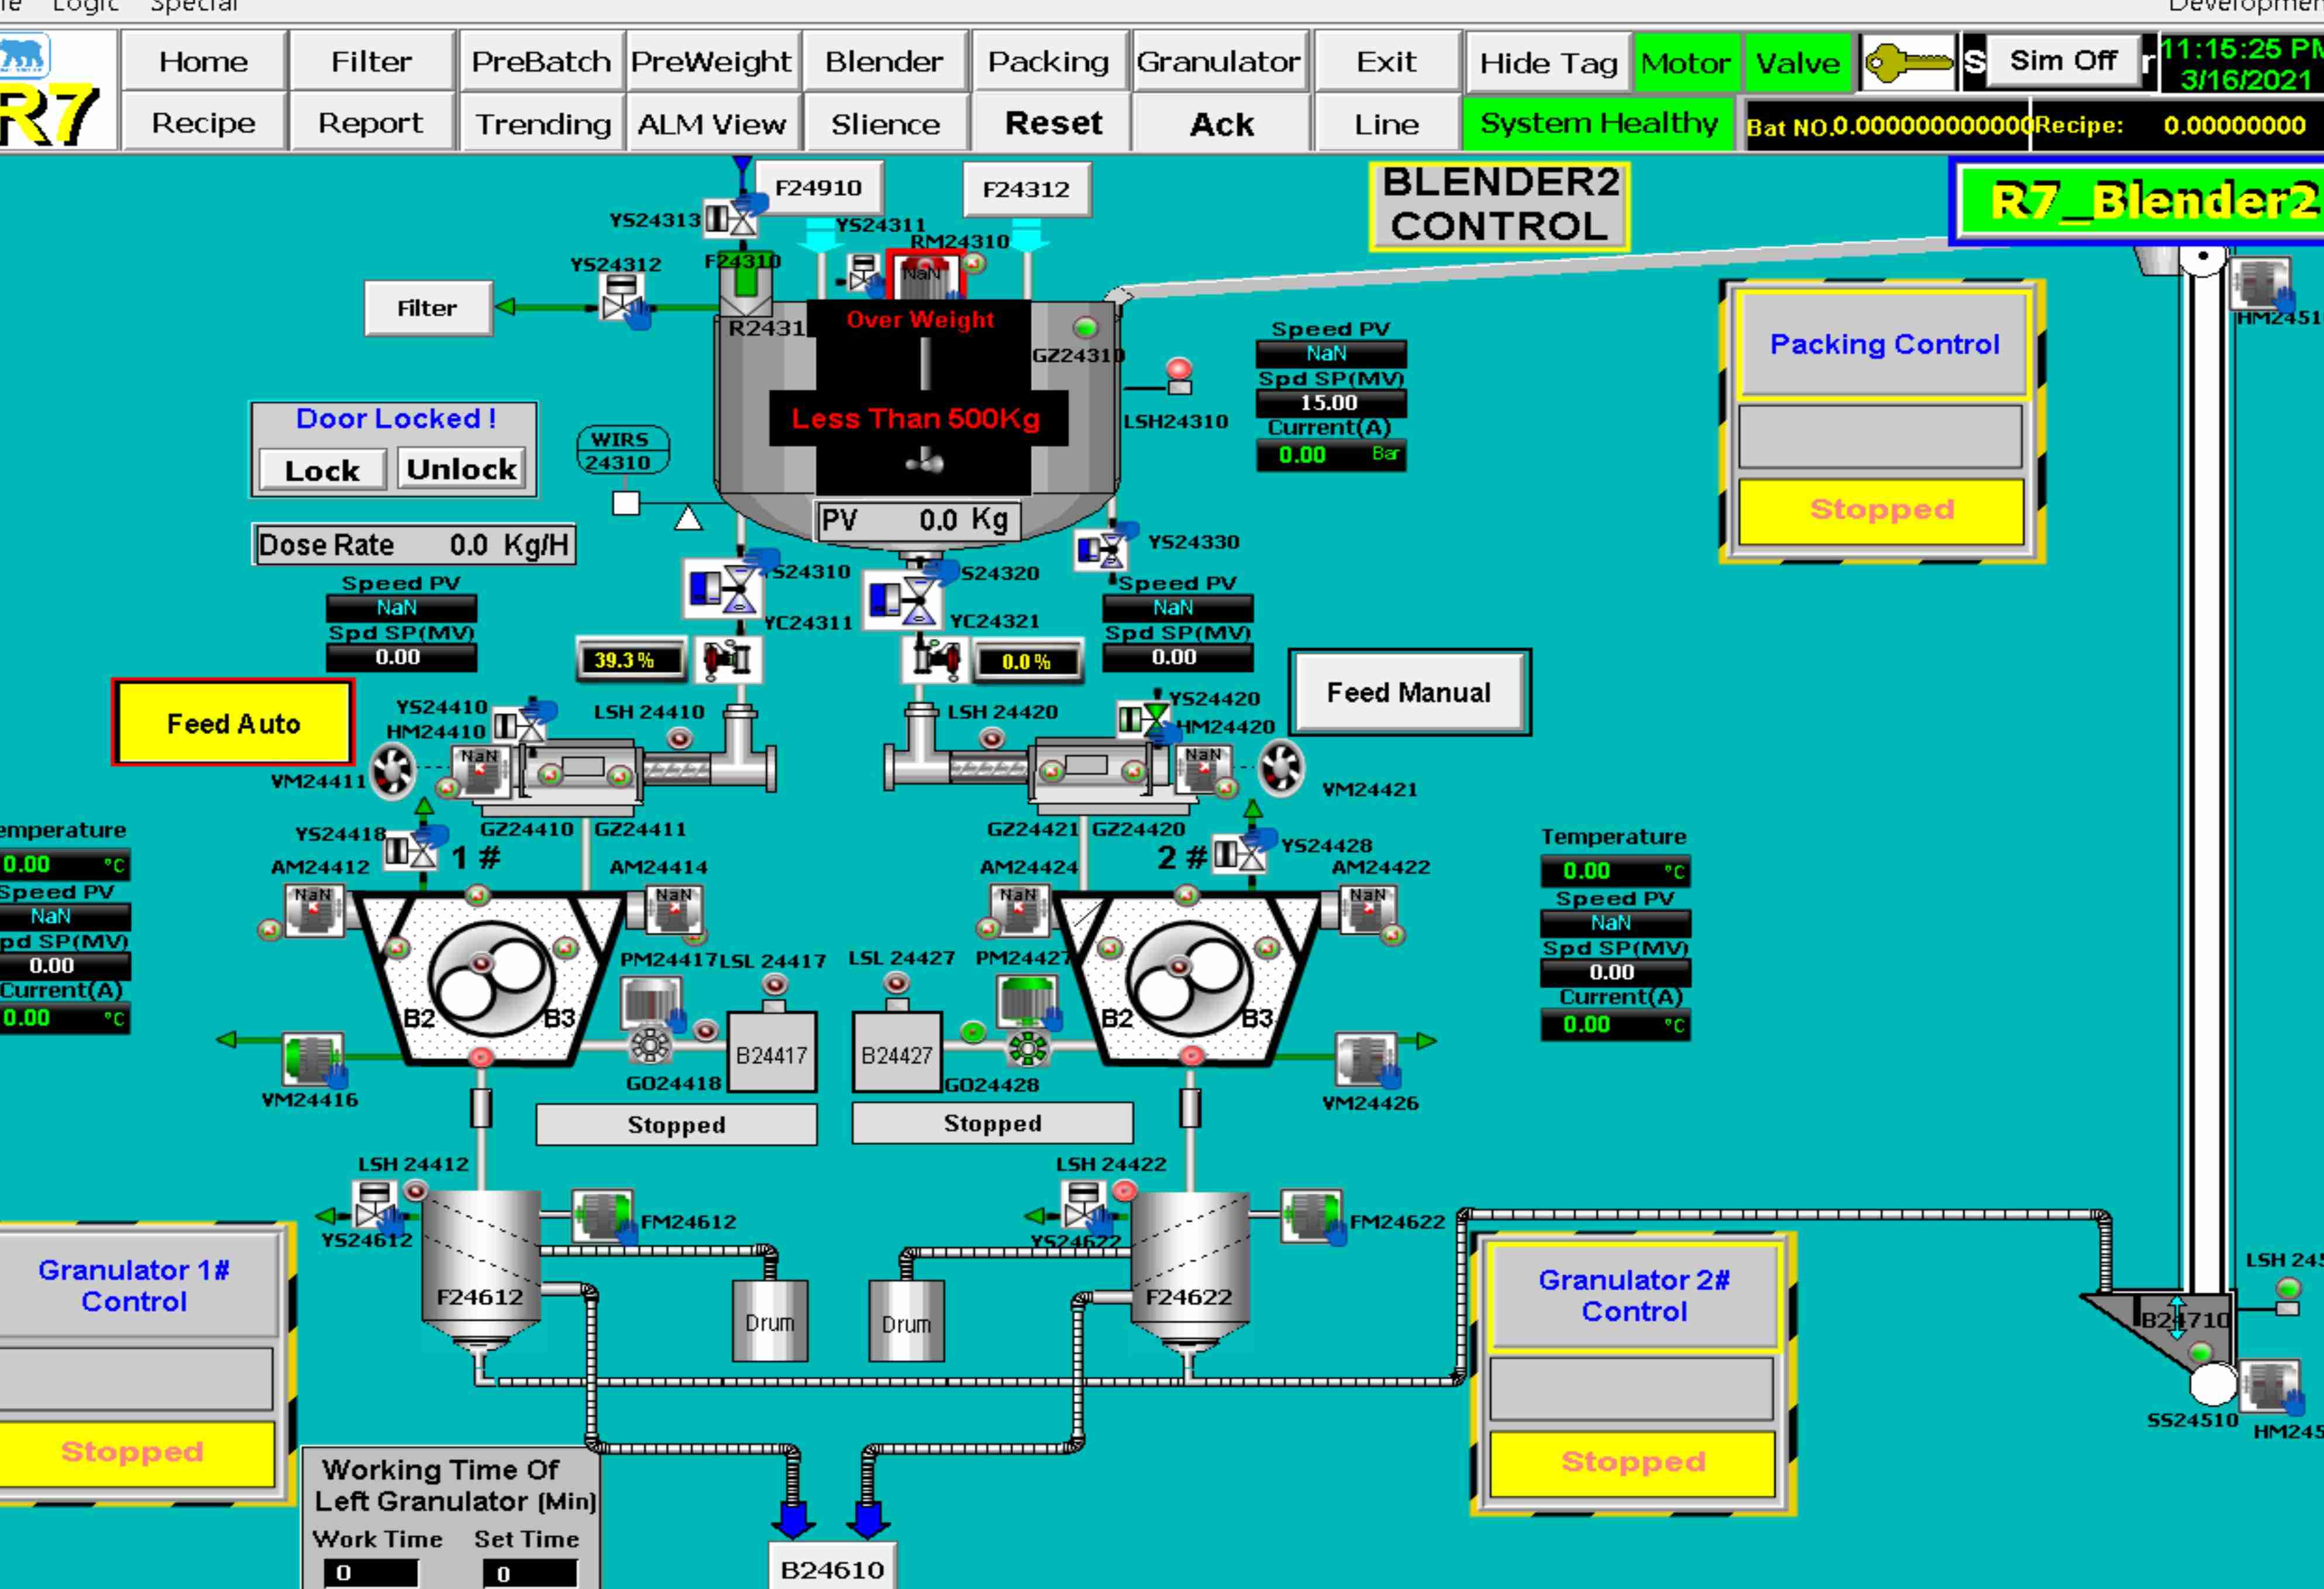Select the HM24420 motor icon
The height and width of the screenshot is (1589, 2324).
[x=1204, y=770]
